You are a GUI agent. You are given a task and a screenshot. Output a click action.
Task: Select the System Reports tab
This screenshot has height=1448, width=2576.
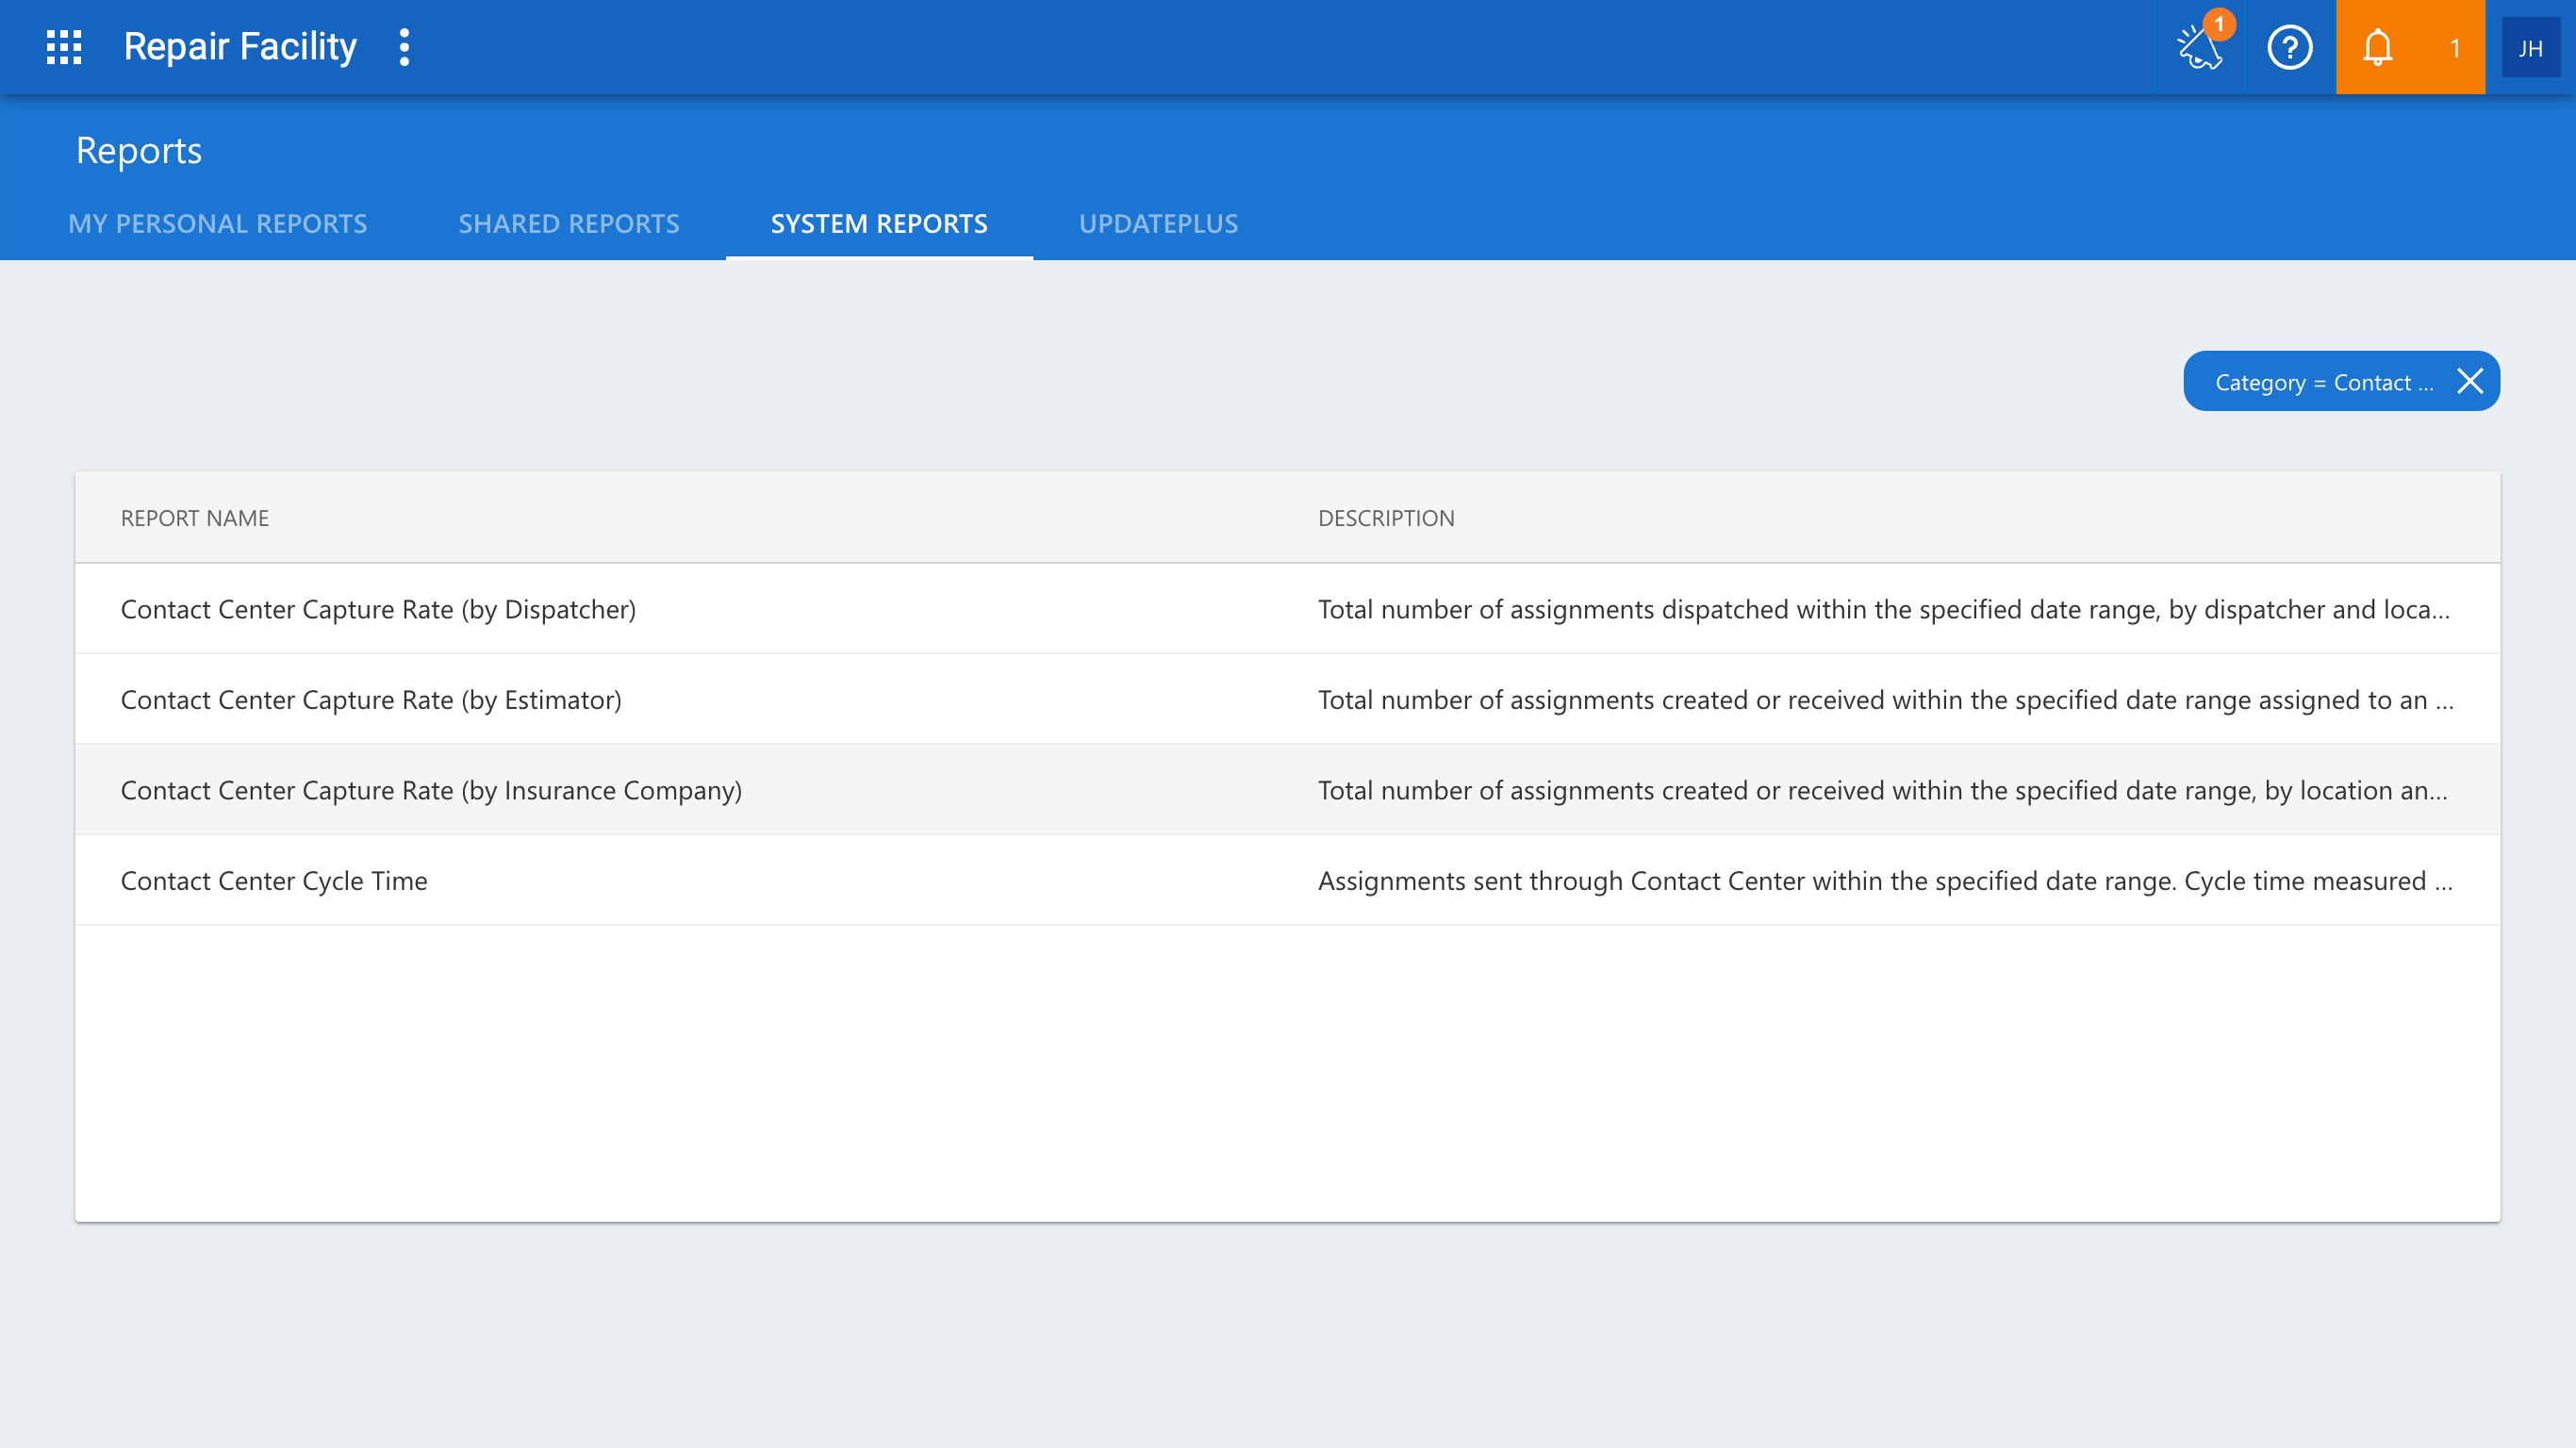pyautogui.click(x=879, y=224)
